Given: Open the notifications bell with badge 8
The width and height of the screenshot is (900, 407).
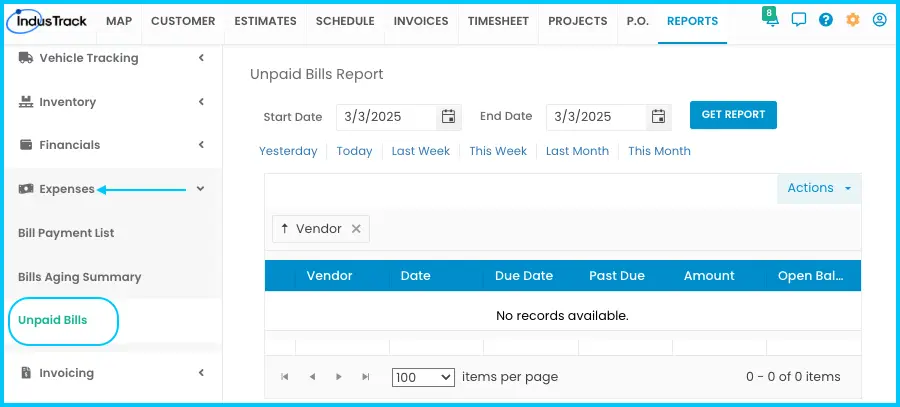Looking at the screenshot, I should coord(771,18).
